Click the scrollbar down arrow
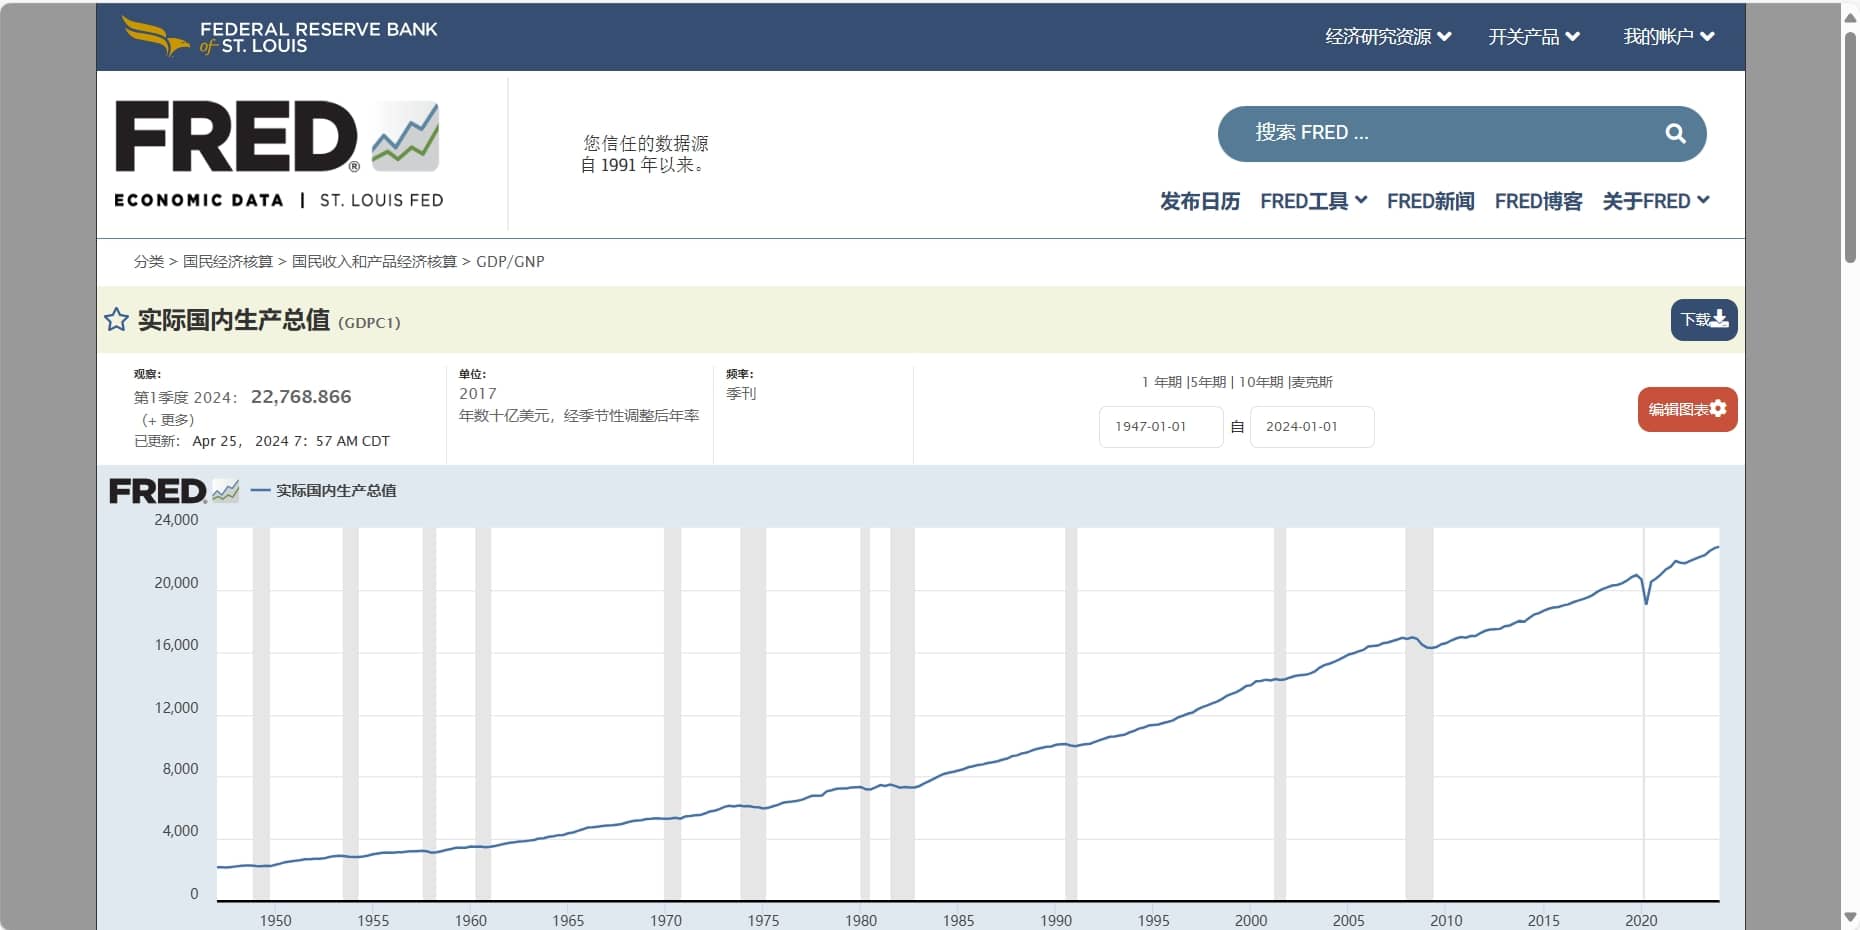 point(1850,917)
